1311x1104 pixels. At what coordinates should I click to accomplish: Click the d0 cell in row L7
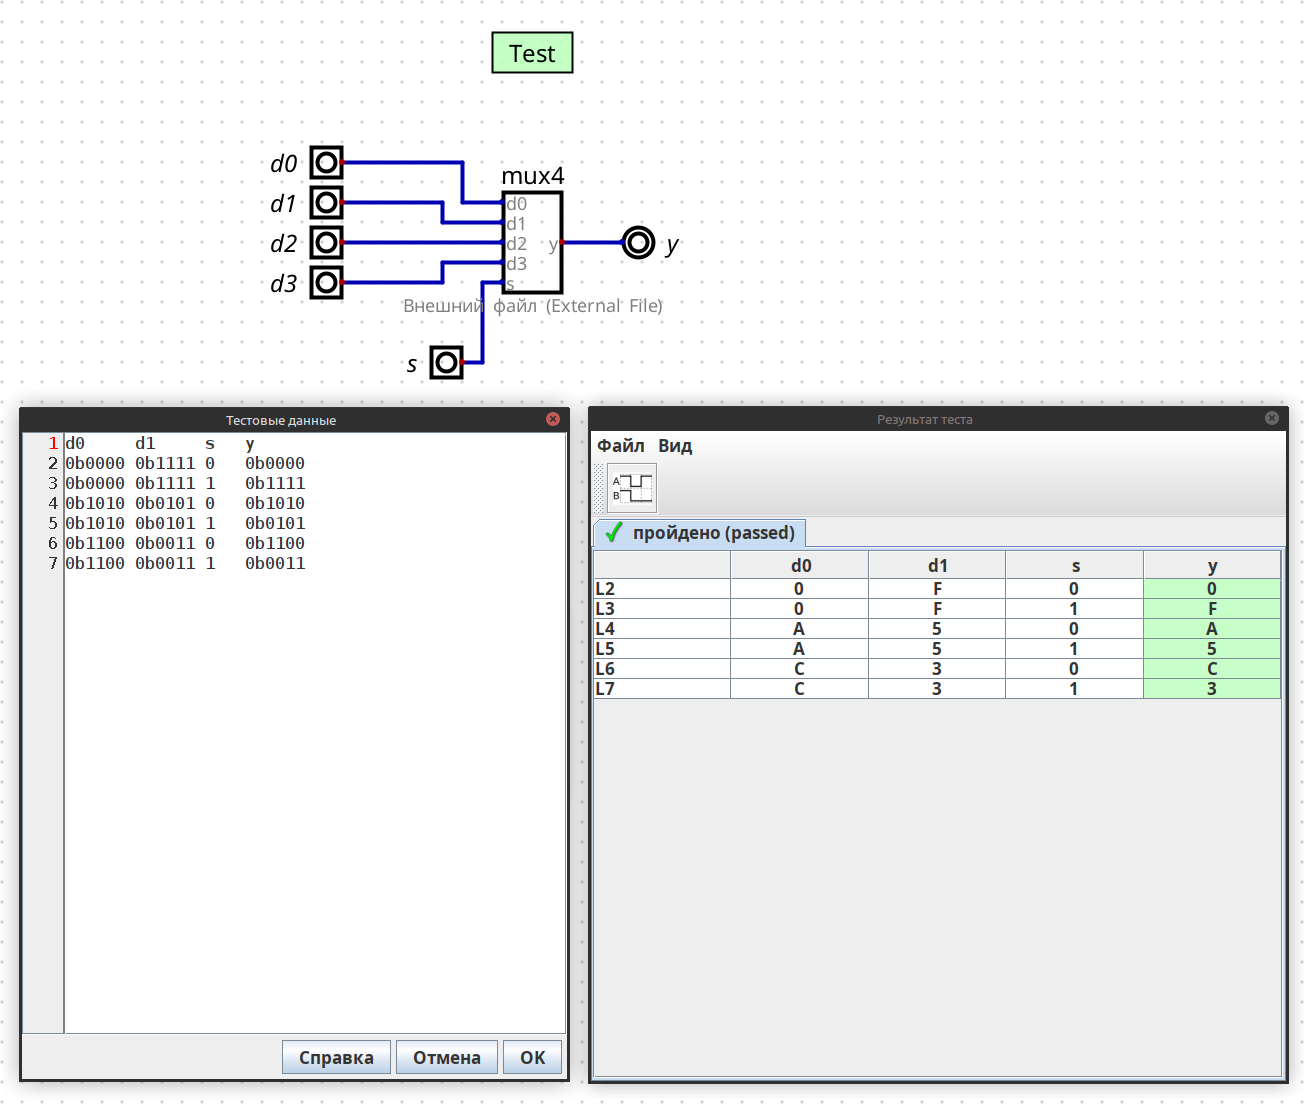click(x=800, y=689)
